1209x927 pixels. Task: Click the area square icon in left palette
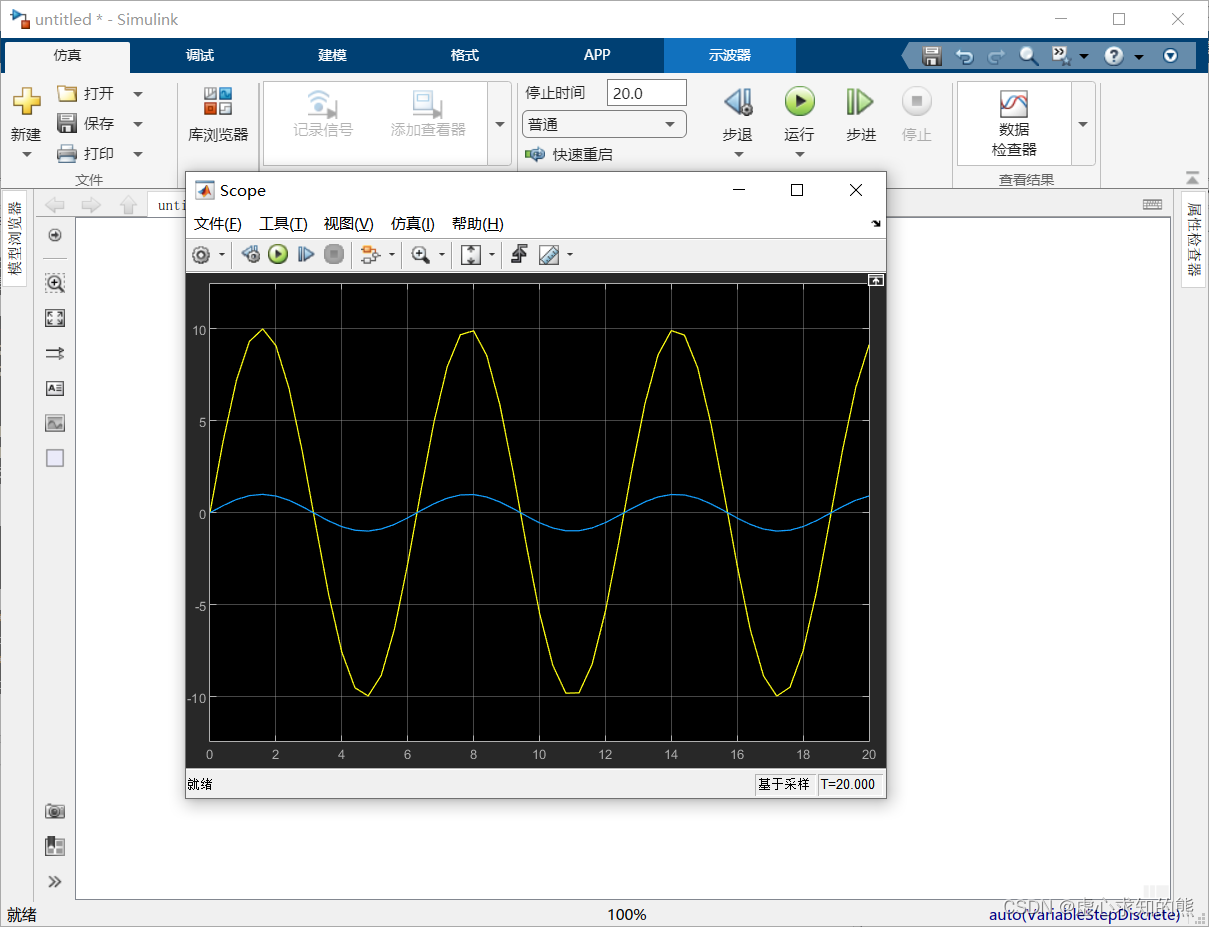tap(55, 458)
